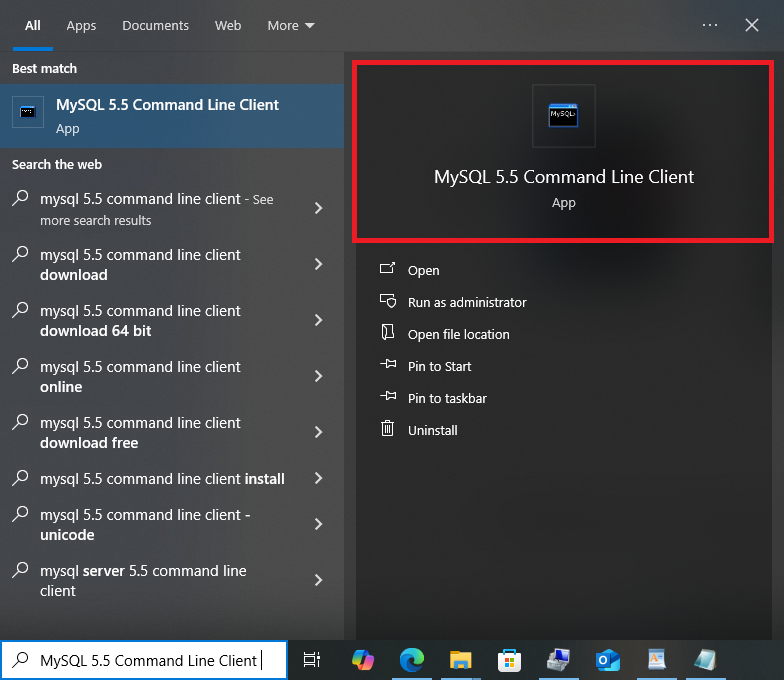Search web for 'mysql server 5.5 command line client'
Image resolution: width=784 pixels, height=680 pixels.
172,580
